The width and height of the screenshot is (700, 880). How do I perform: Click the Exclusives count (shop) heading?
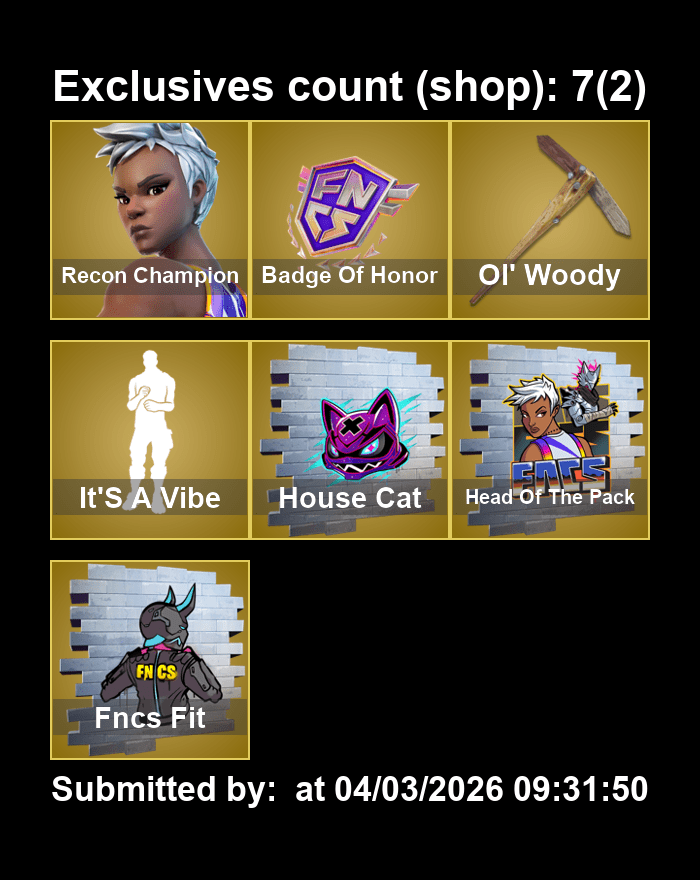click(305, 87)
